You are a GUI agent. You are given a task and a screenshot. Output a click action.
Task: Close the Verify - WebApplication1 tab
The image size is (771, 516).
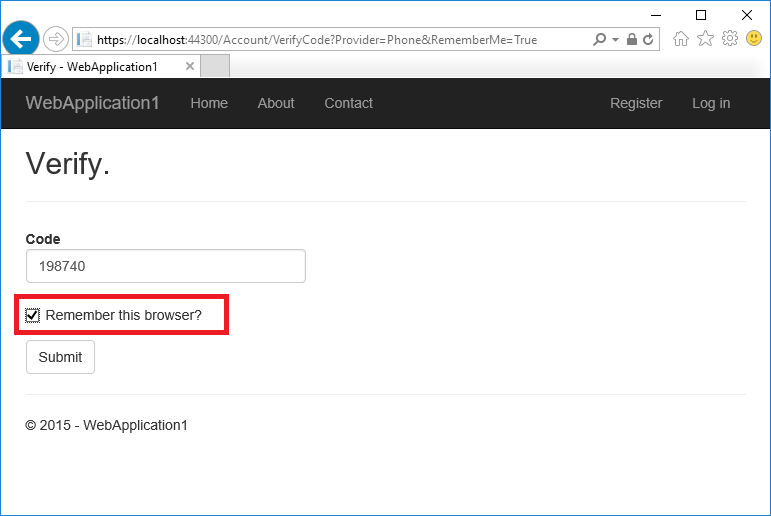[x=190, y=66]
